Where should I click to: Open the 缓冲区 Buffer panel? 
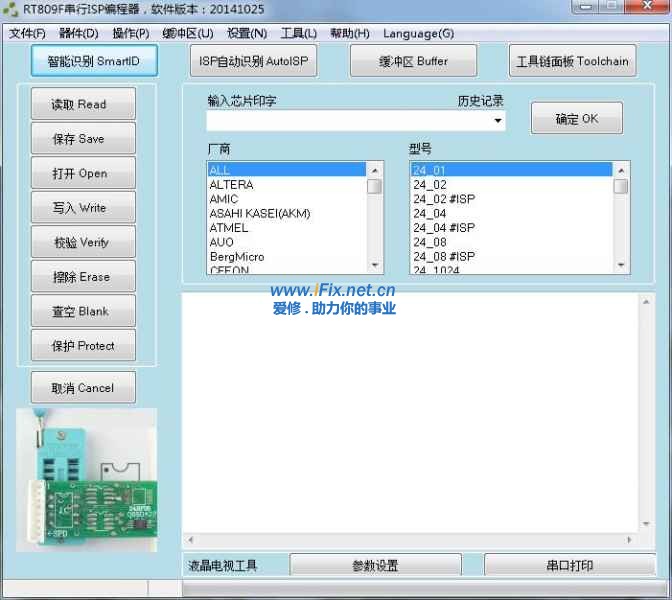[413, 61]
